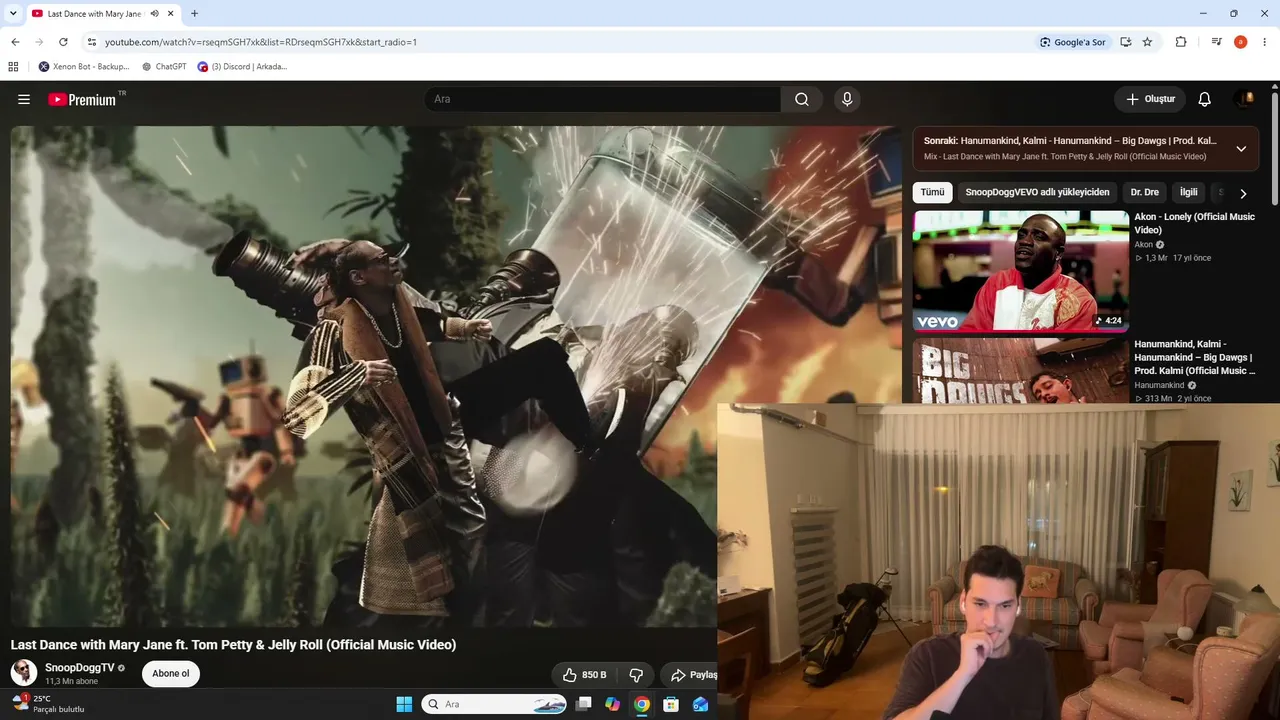This screenshot has width=1280, height=720.
Task: Open the tab search dropdown arrow
Action: [12, 14]
